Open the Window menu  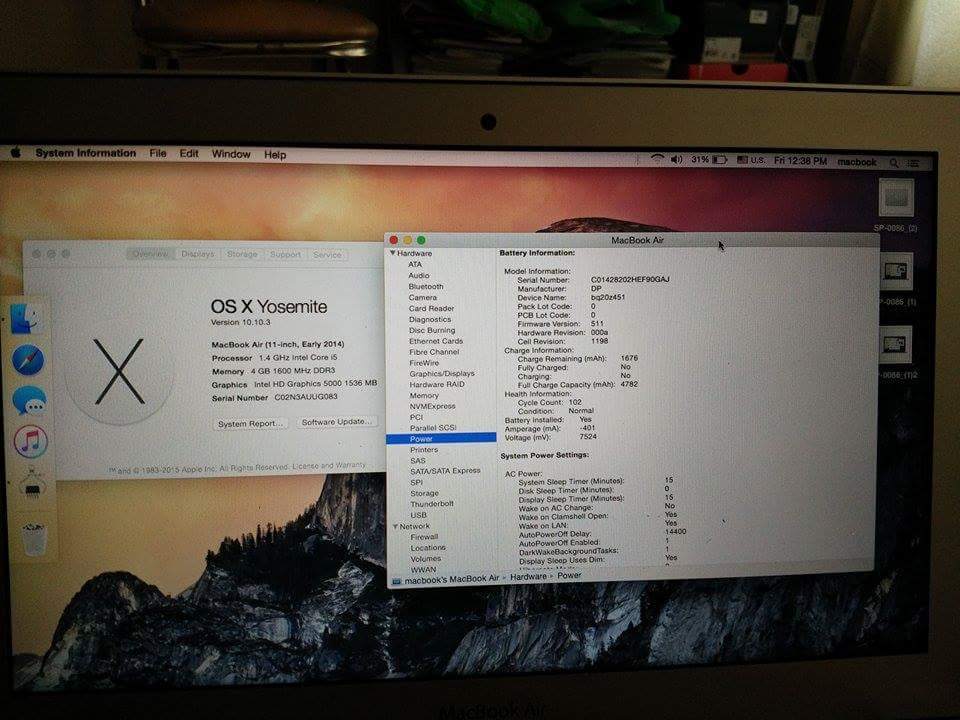(231, 154)
